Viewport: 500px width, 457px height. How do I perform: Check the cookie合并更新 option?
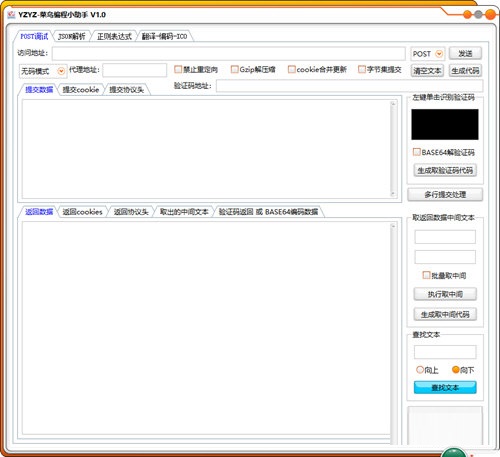click(x=292, y=69)
